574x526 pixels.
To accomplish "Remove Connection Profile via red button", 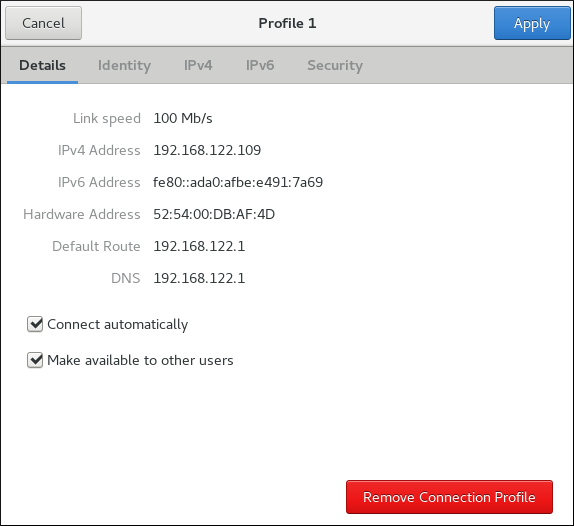I will coord(449,497).
